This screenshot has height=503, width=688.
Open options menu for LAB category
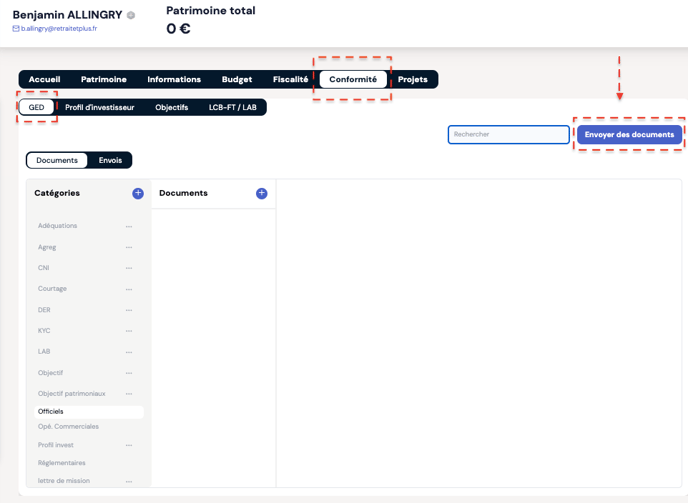pyautogui.click(x=129, y=352)
